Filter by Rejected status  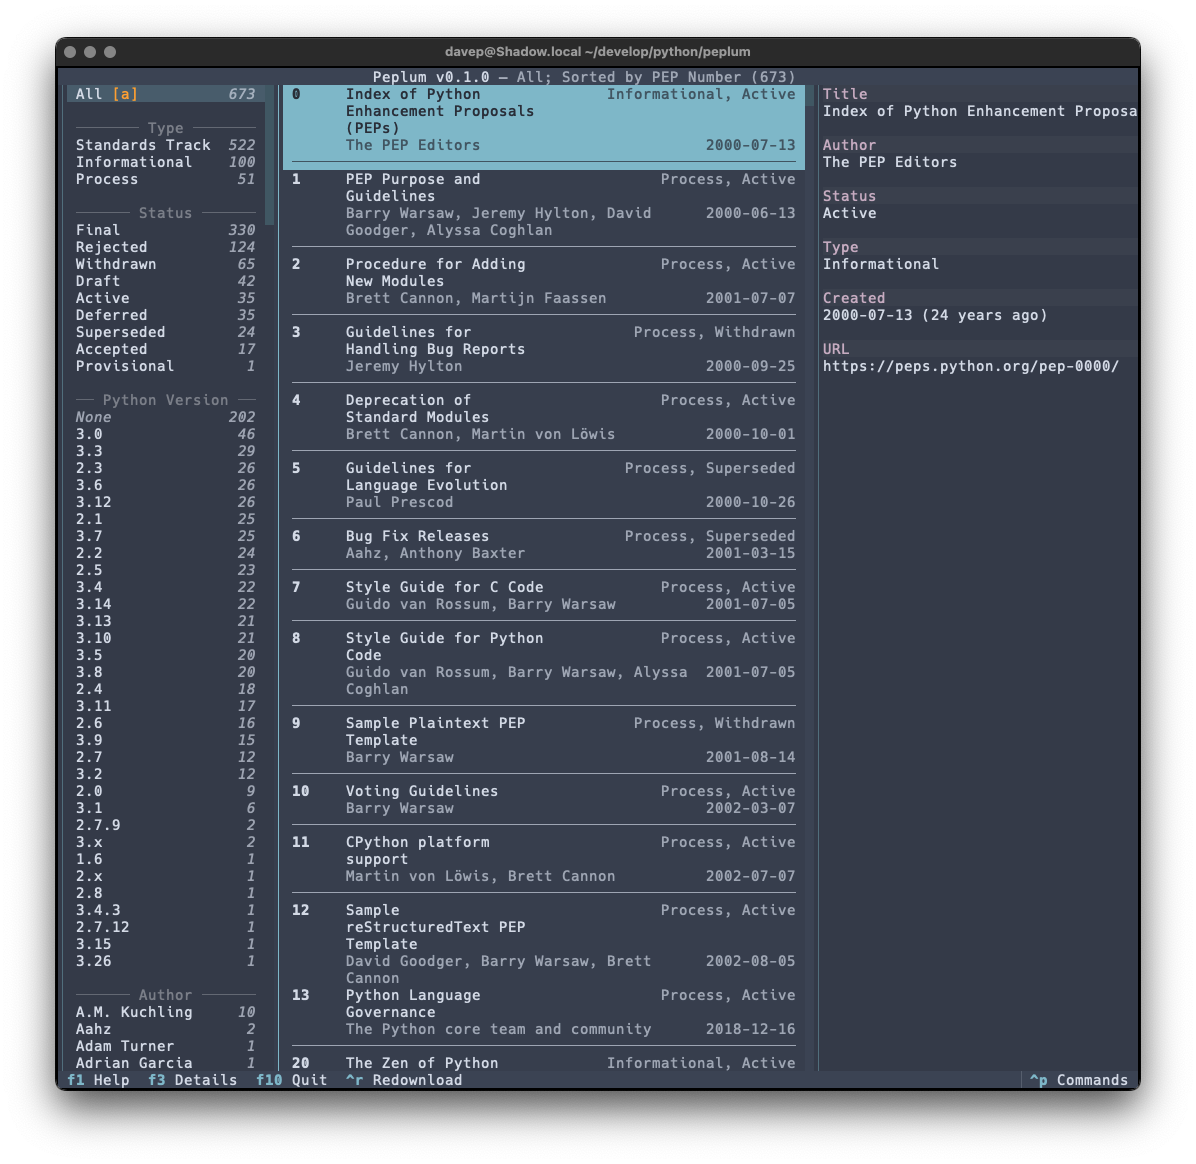(165, 247)
